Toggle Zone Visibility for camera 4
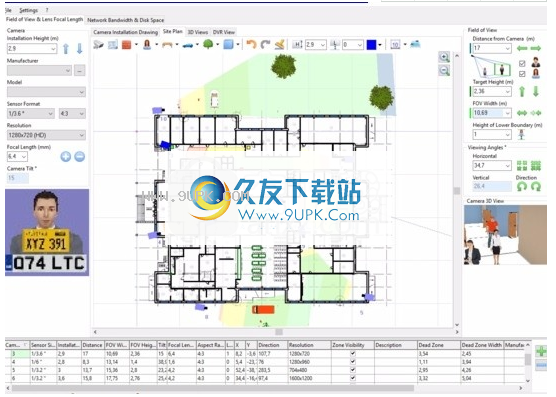The width and height of the screenshot is (556, 397). [x=352, y=362]
